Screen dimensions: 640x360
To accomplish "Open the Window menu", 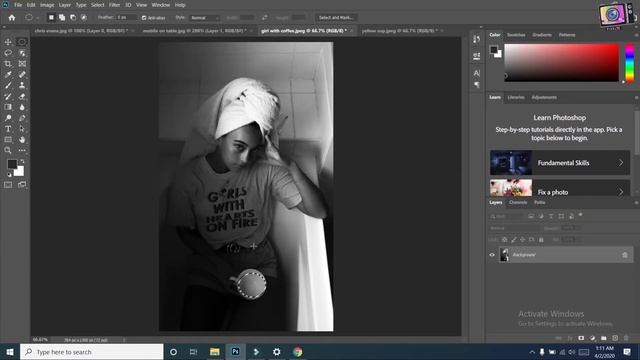I will coord(160,5).
